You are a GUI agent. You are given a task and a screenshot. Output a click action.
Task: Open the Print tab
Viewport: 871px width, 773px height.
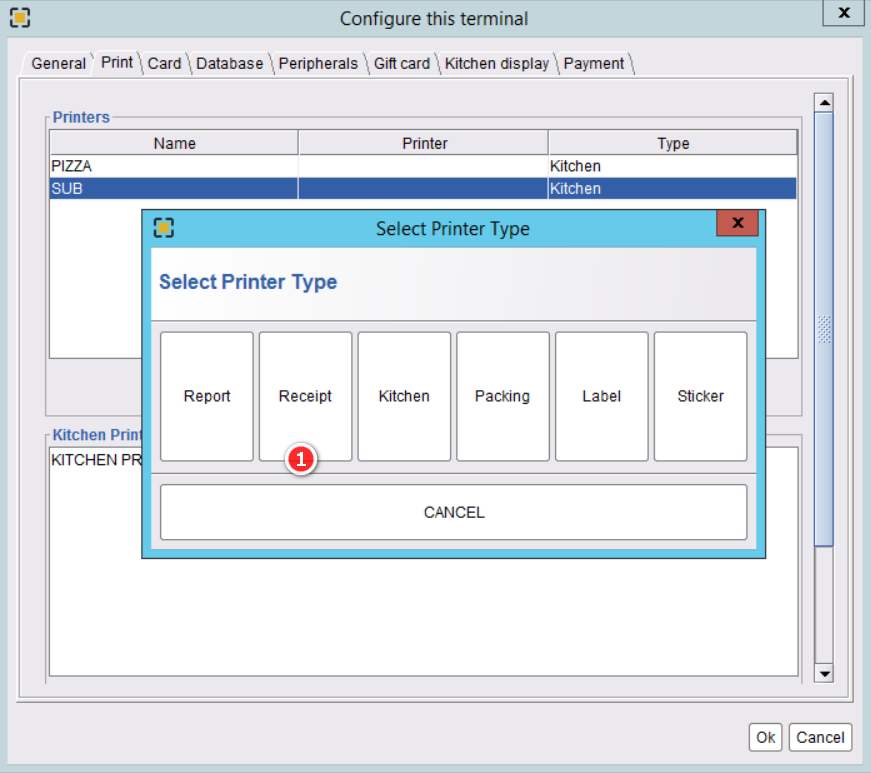point(117,62)
